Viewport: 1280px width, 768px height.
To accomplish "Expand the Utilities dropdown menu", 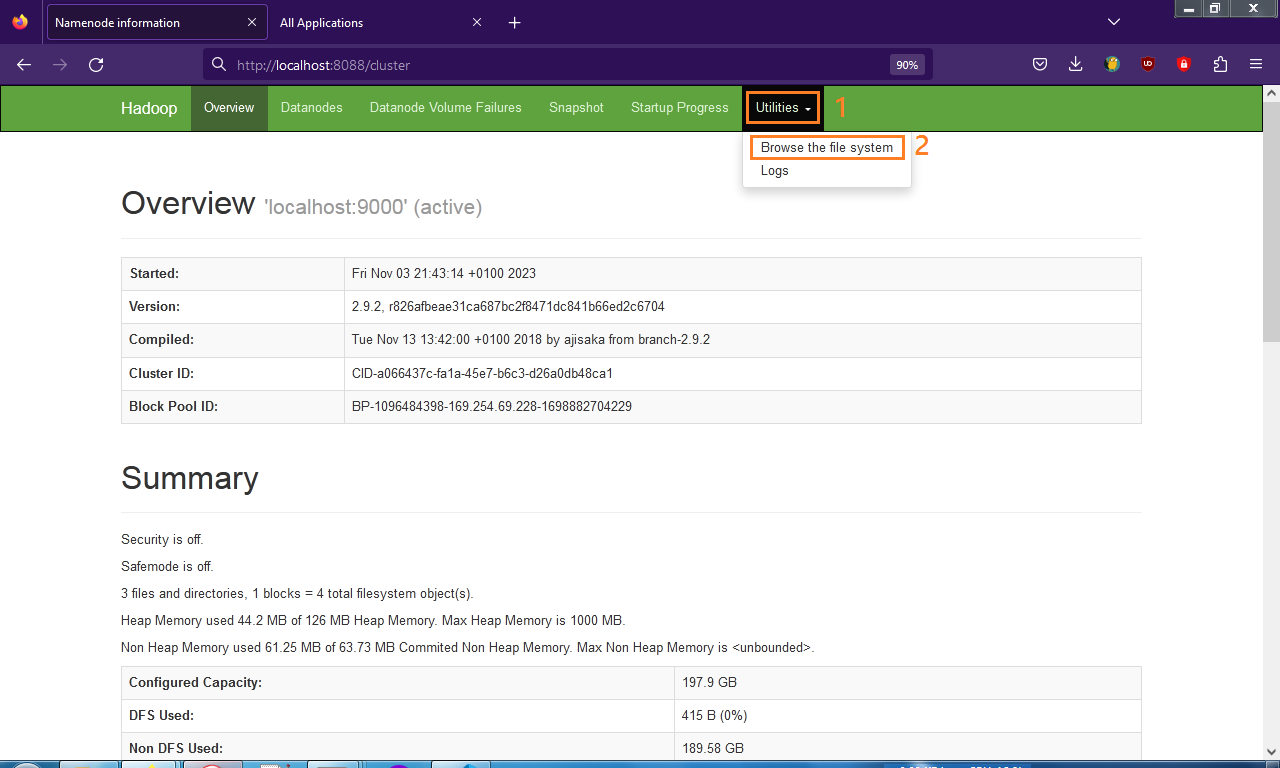I will [783, 108].
